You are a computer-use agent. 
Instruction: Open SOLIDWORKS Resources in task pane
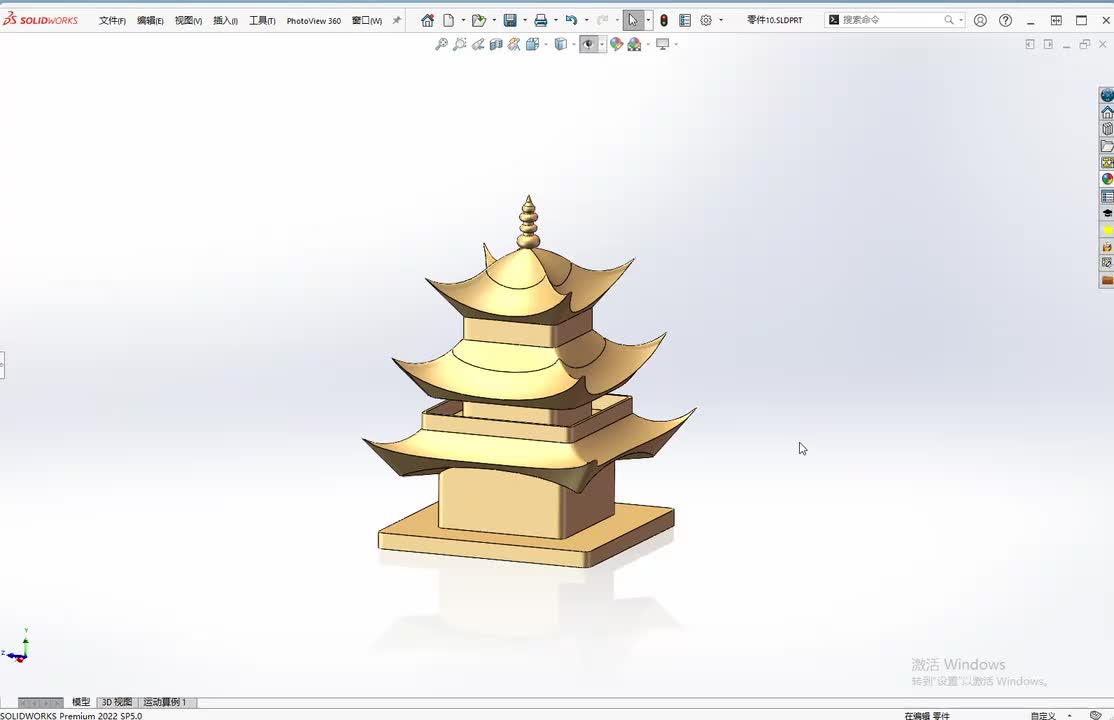click(x=1107, y=112)
